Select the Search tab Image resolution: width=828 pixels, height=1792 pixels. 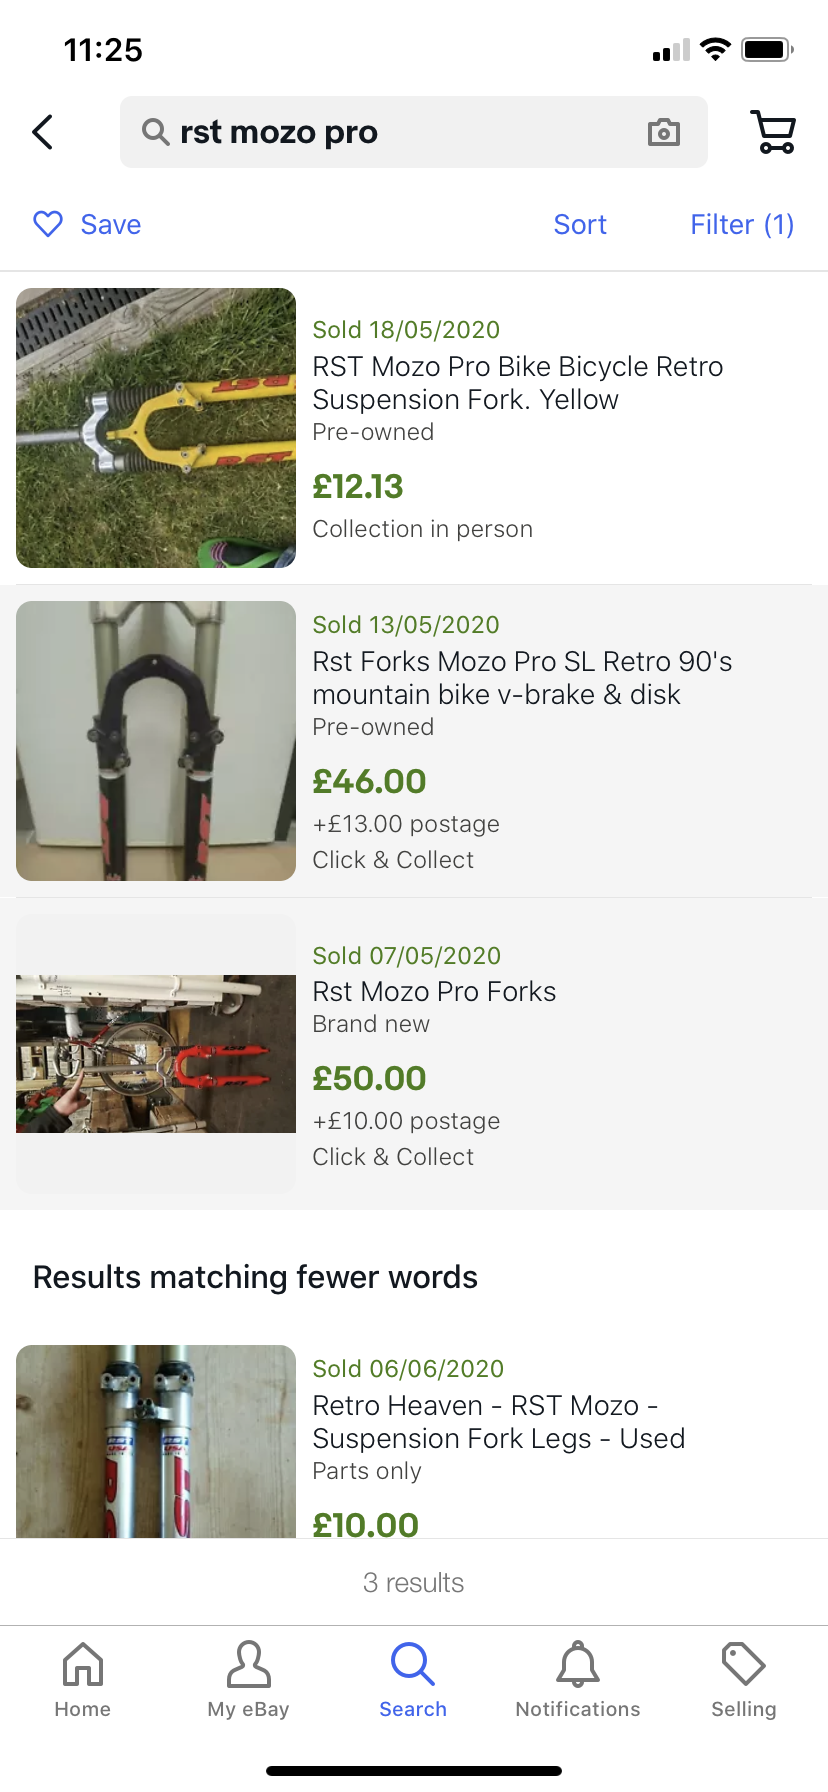(413, 1680)
